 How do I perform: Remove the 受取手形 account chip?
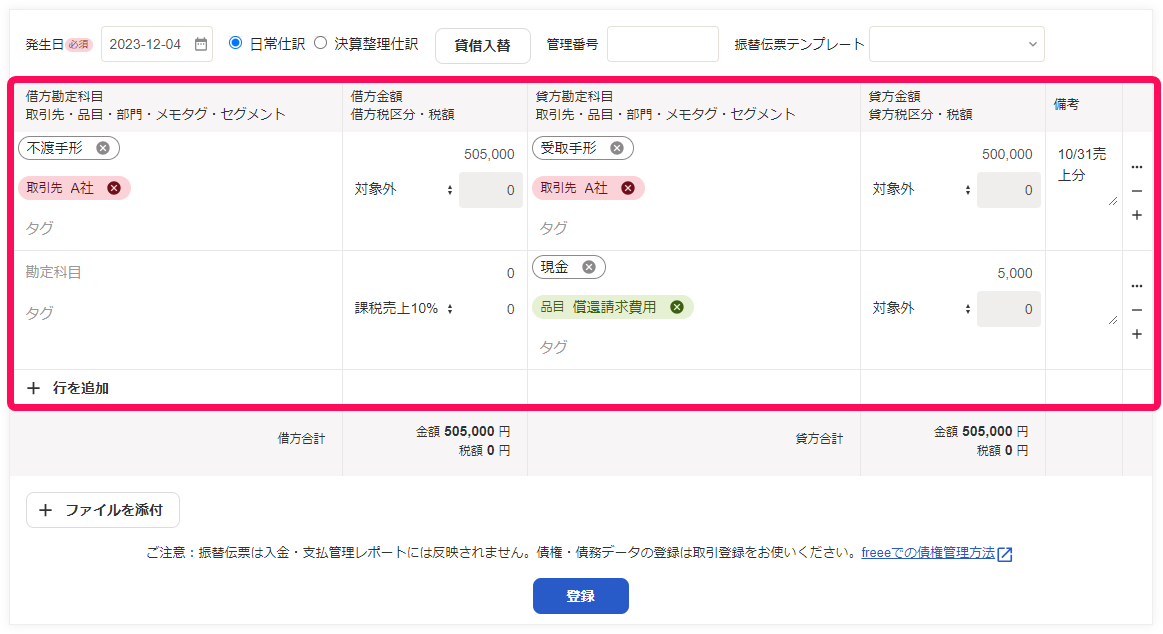[x=617, y=148]
